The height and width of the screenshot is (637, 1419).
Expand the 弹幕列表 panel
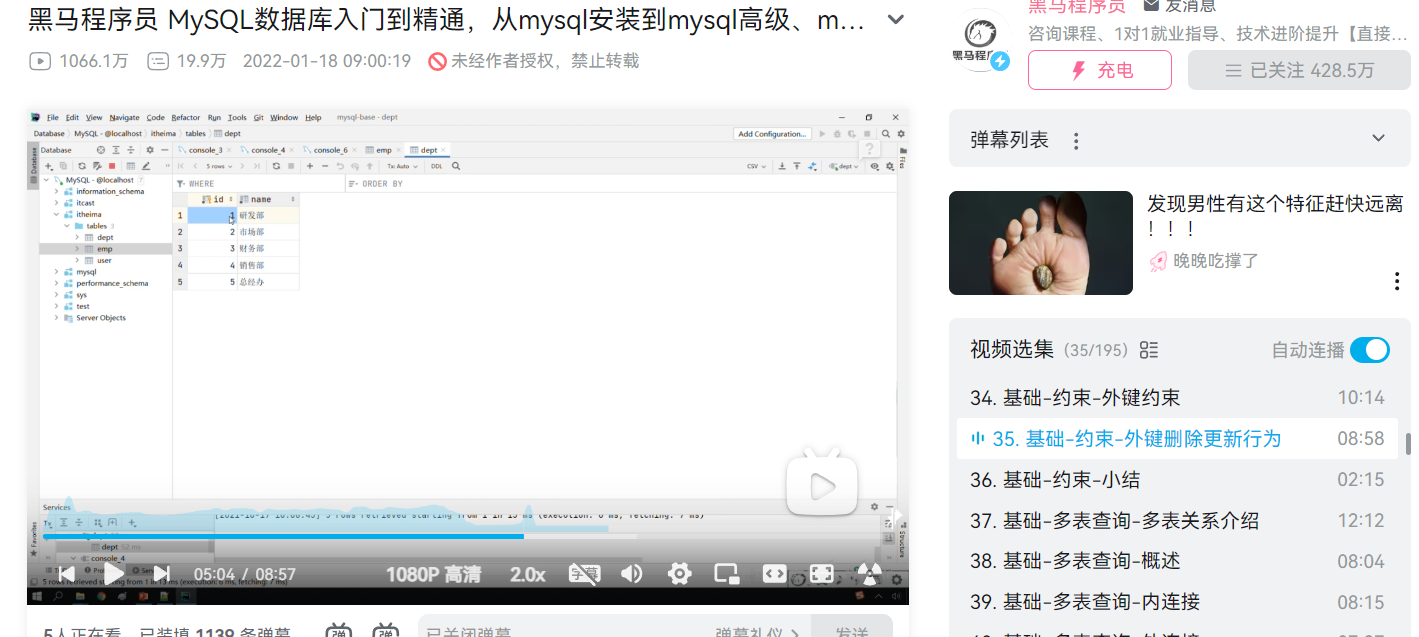1379,138
